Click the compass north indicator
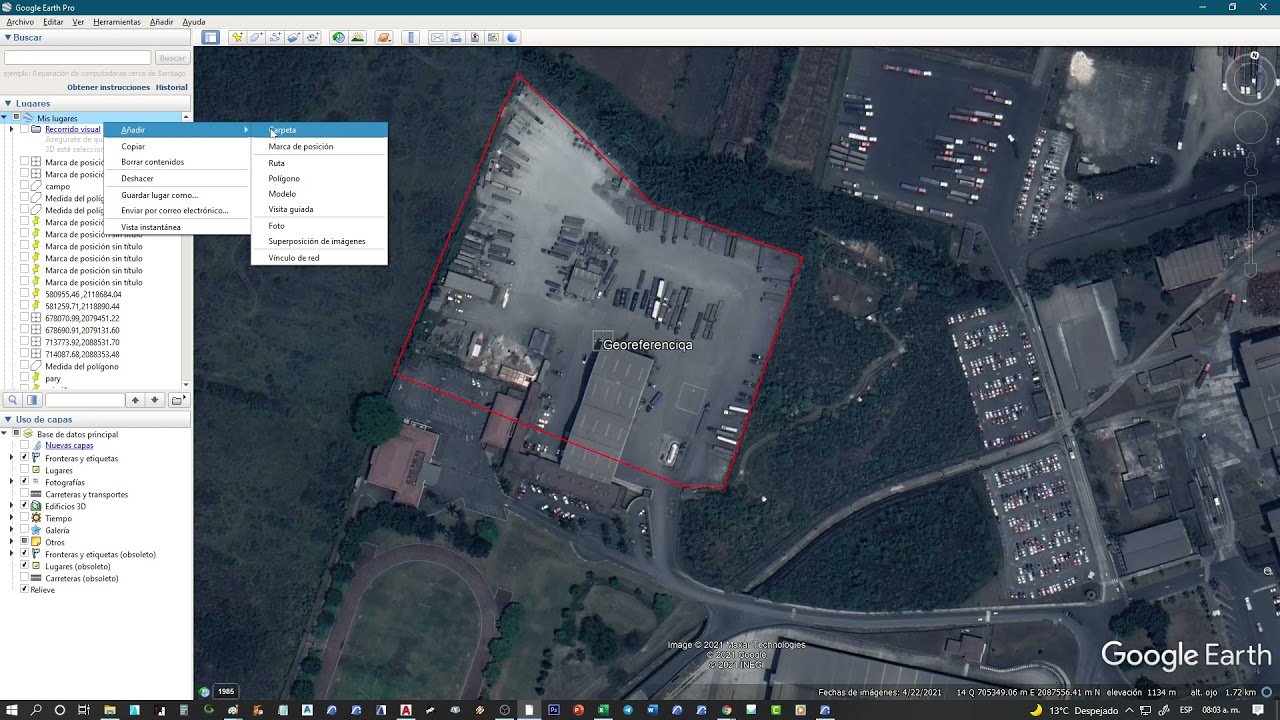 tap(1255, 56)
